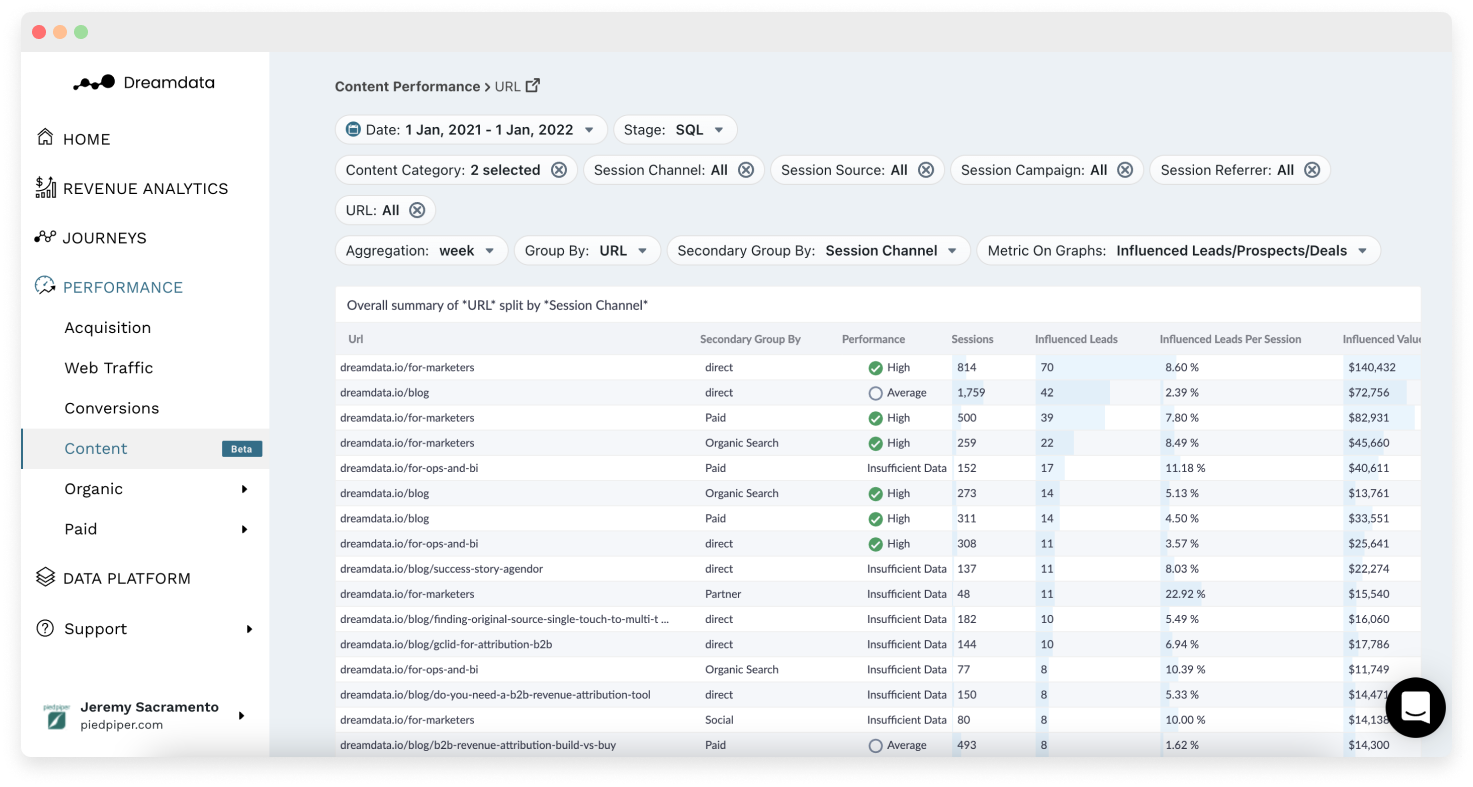Clear the Session Referrer filter
This screenshot has height=787, width=1473.
tap(1312, 170)
